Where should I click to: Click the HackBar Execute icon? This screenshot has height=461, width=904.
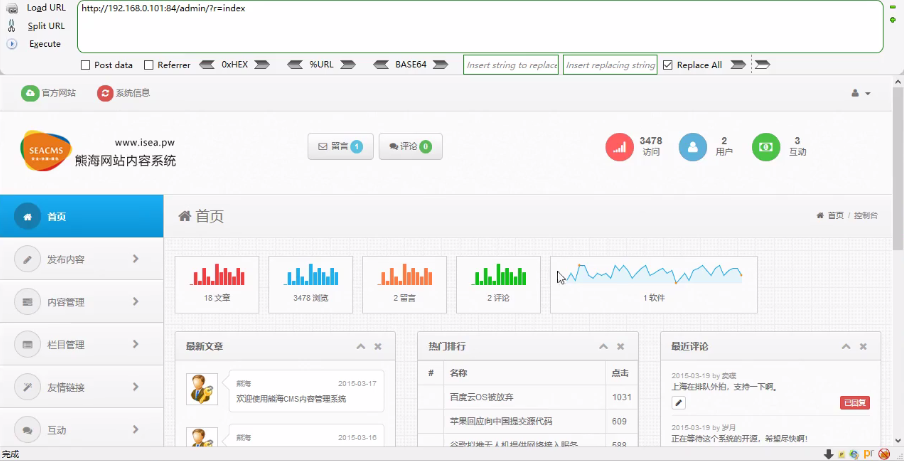(12, 44)
